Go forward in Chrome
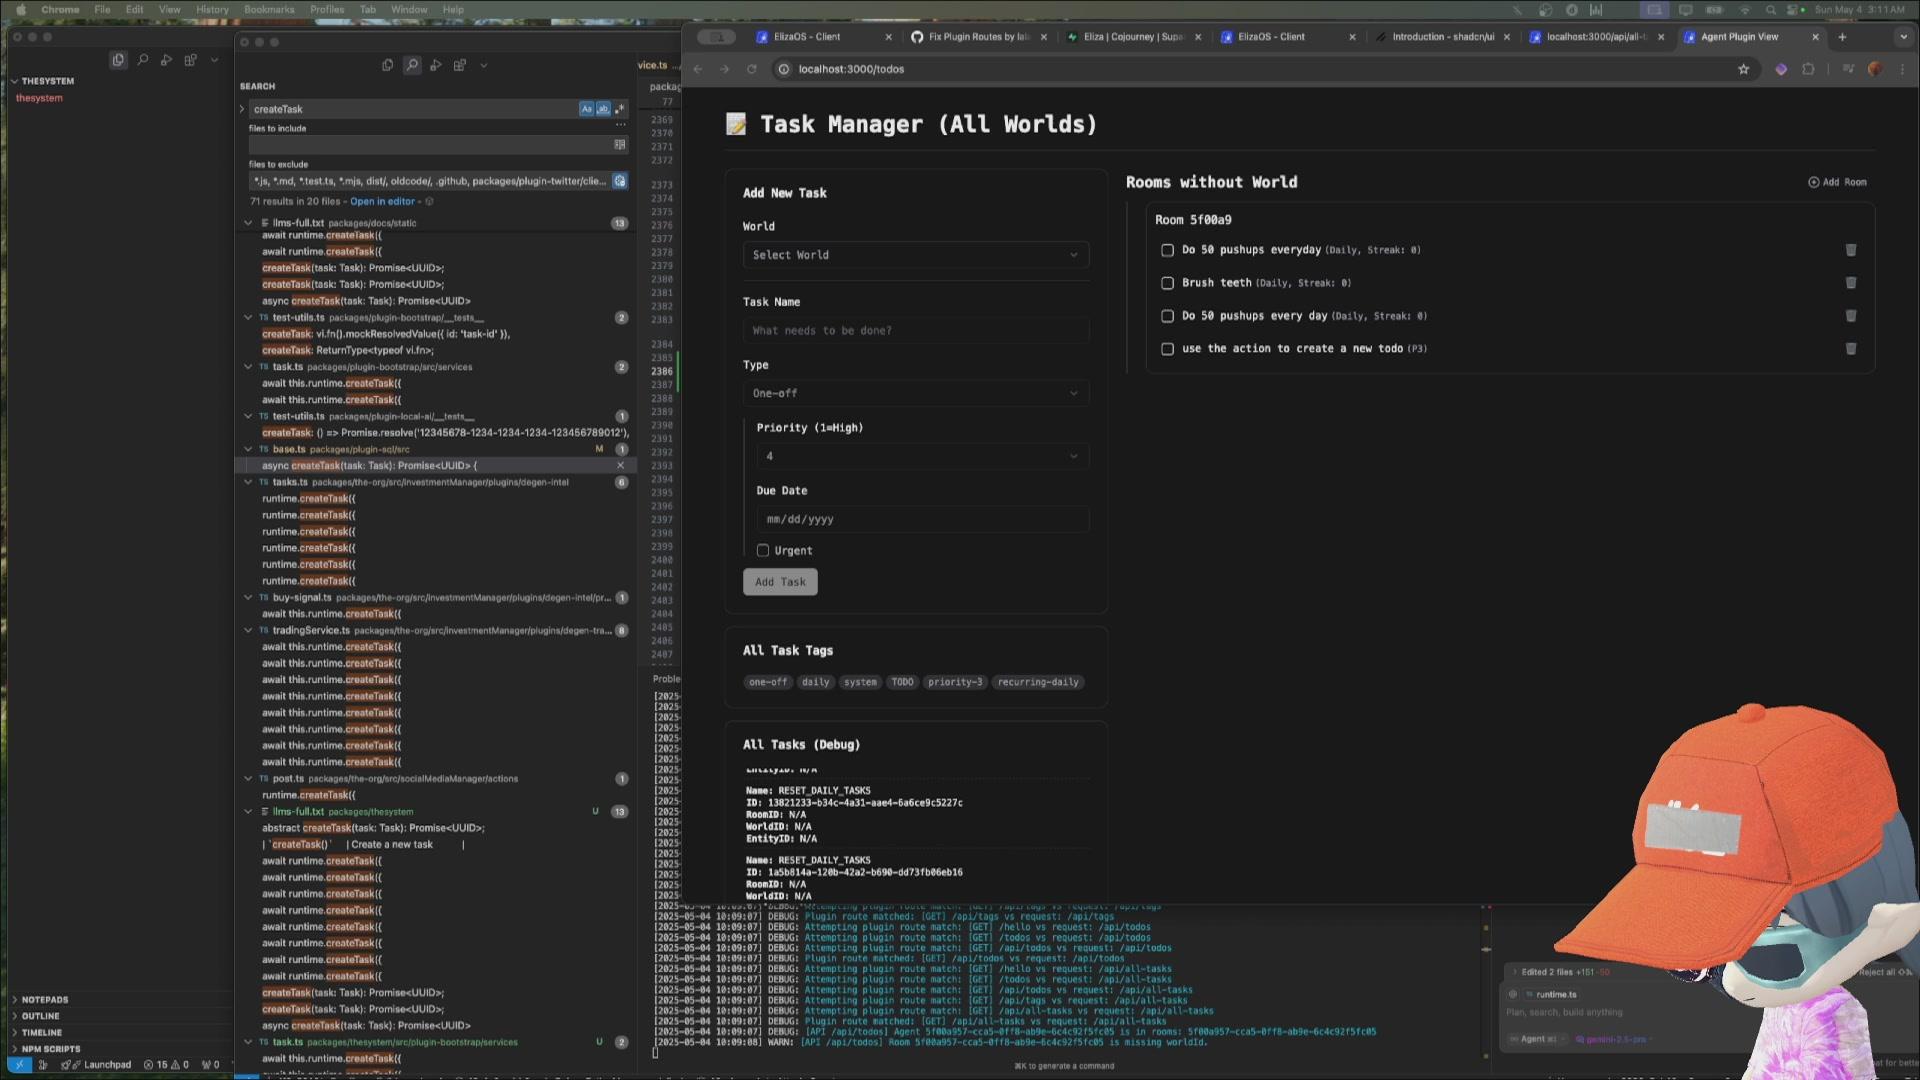Image resolution: width=1920 pixels, height=1080 pixels. 725,69
